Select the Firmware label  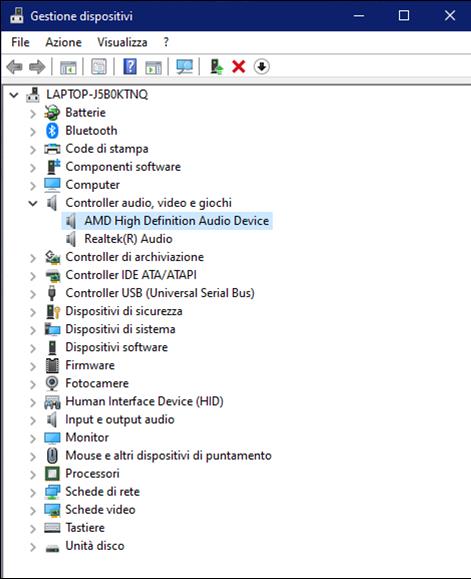click(x=90, y=365)
